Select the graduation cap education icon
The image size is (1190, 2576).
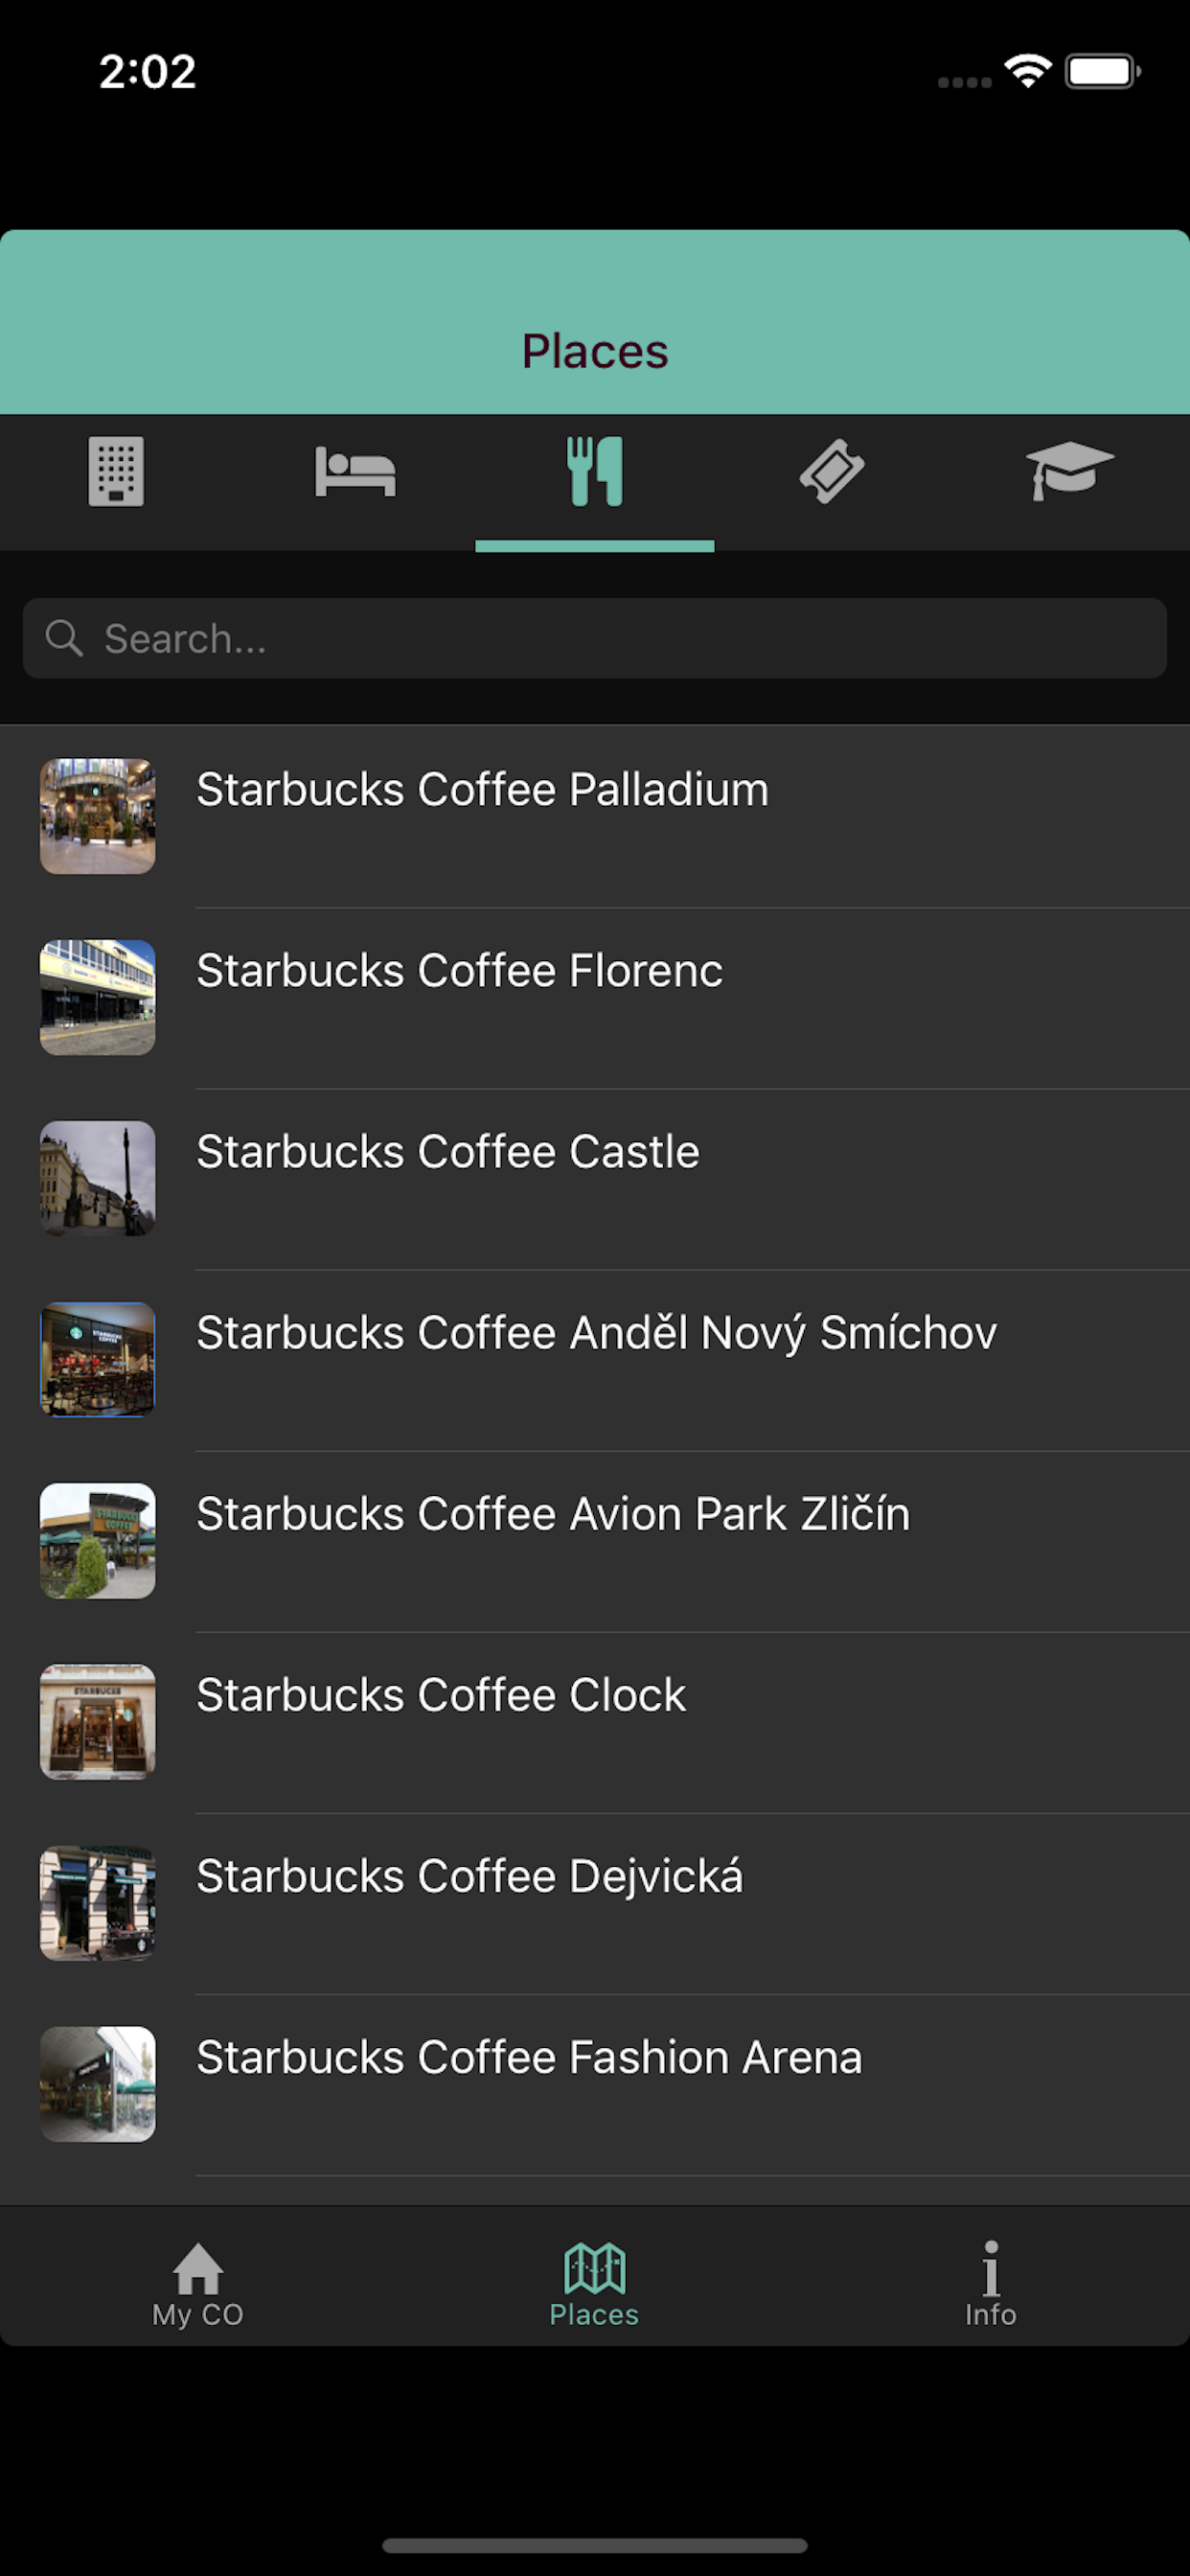click(1069, 471)
